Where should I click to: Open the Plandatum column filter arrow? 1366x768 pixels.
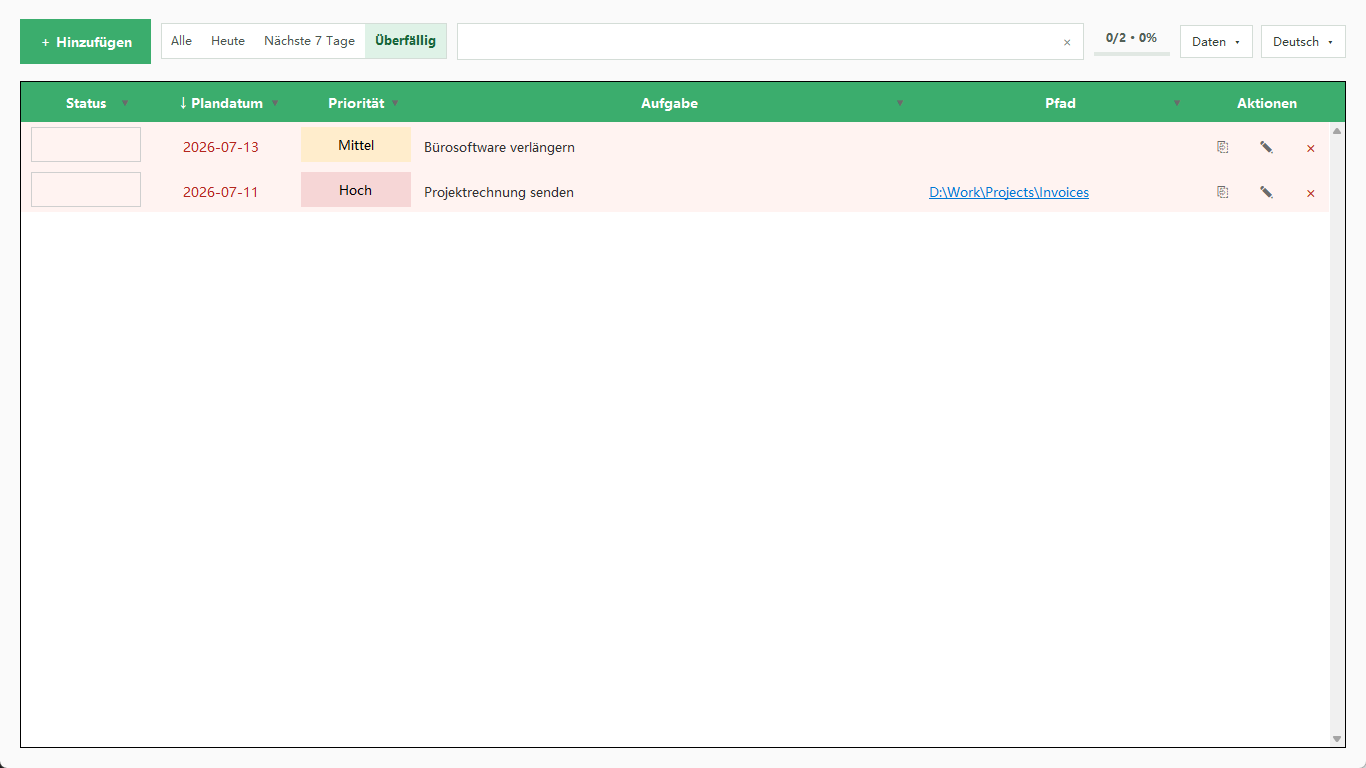tap(275, 103)
